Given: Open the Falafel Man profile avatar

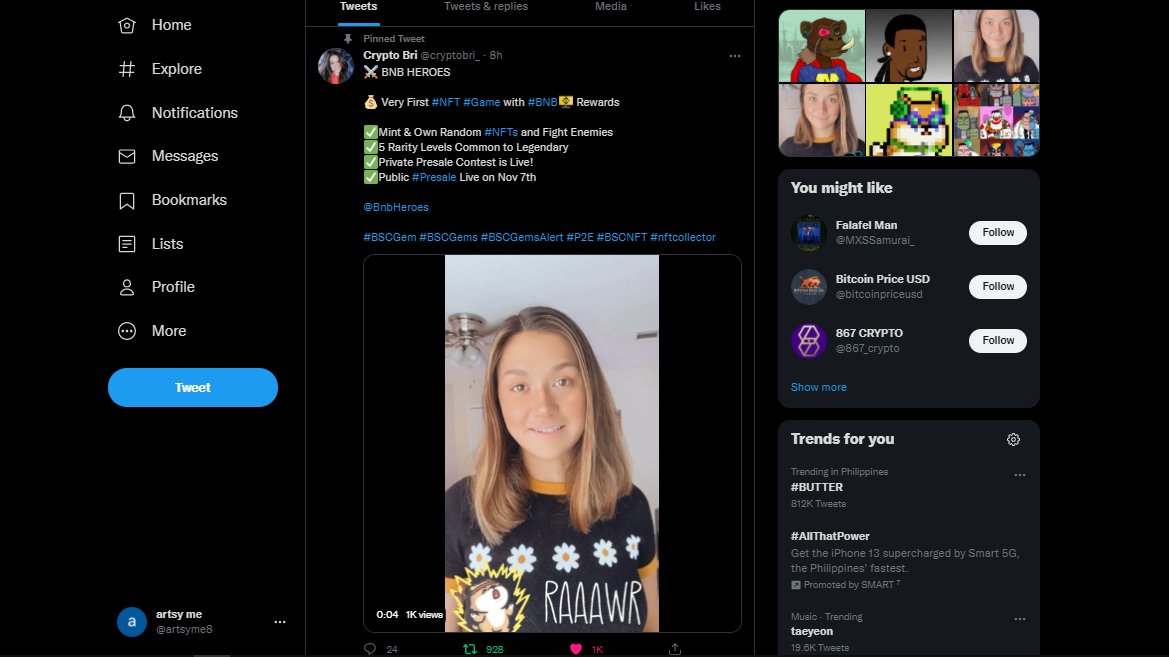Looking at the screenshot, I should 809,233.
